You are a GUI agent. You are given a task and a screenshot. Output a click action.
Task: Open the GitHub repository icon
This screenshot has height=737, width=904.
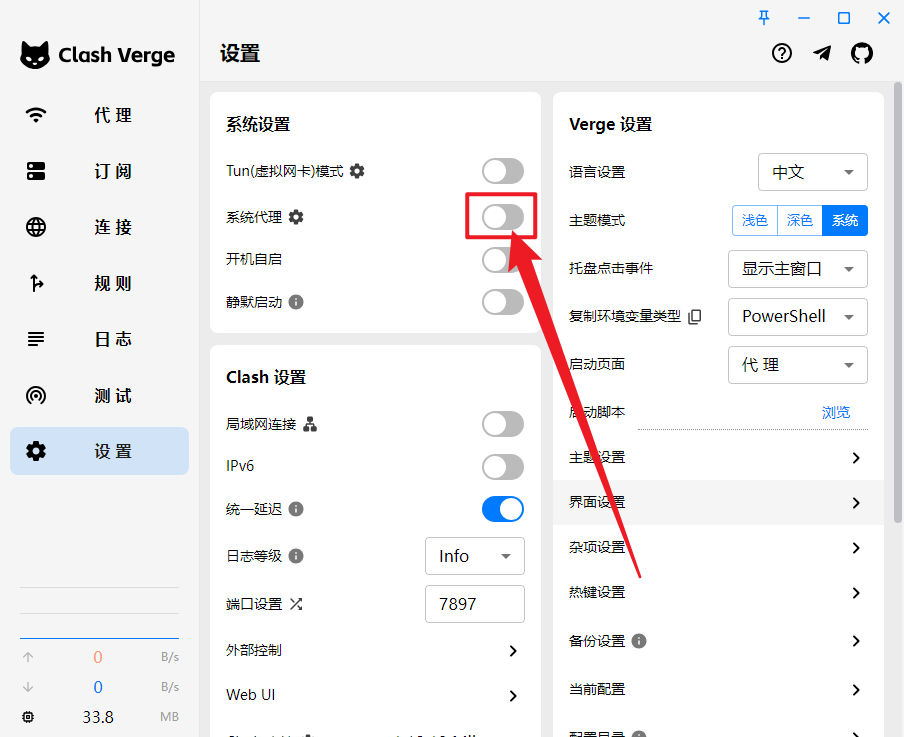click(x=862, y=54)
